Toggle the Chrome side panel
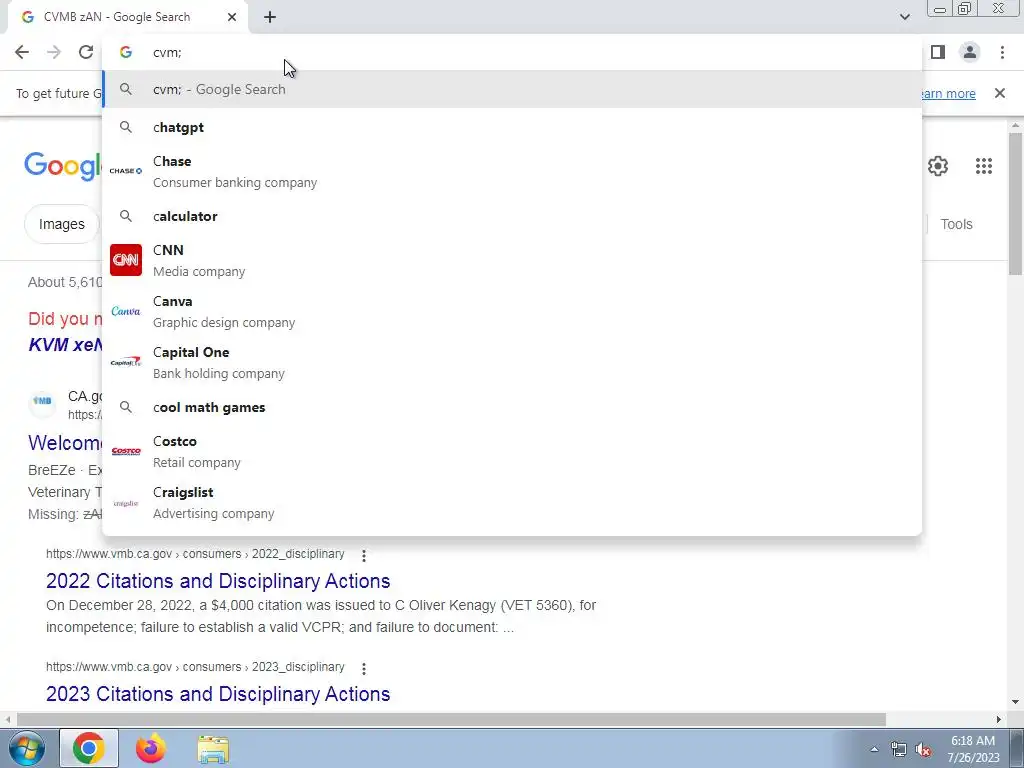The image size is (1024, 768). (x=938, y=52)
